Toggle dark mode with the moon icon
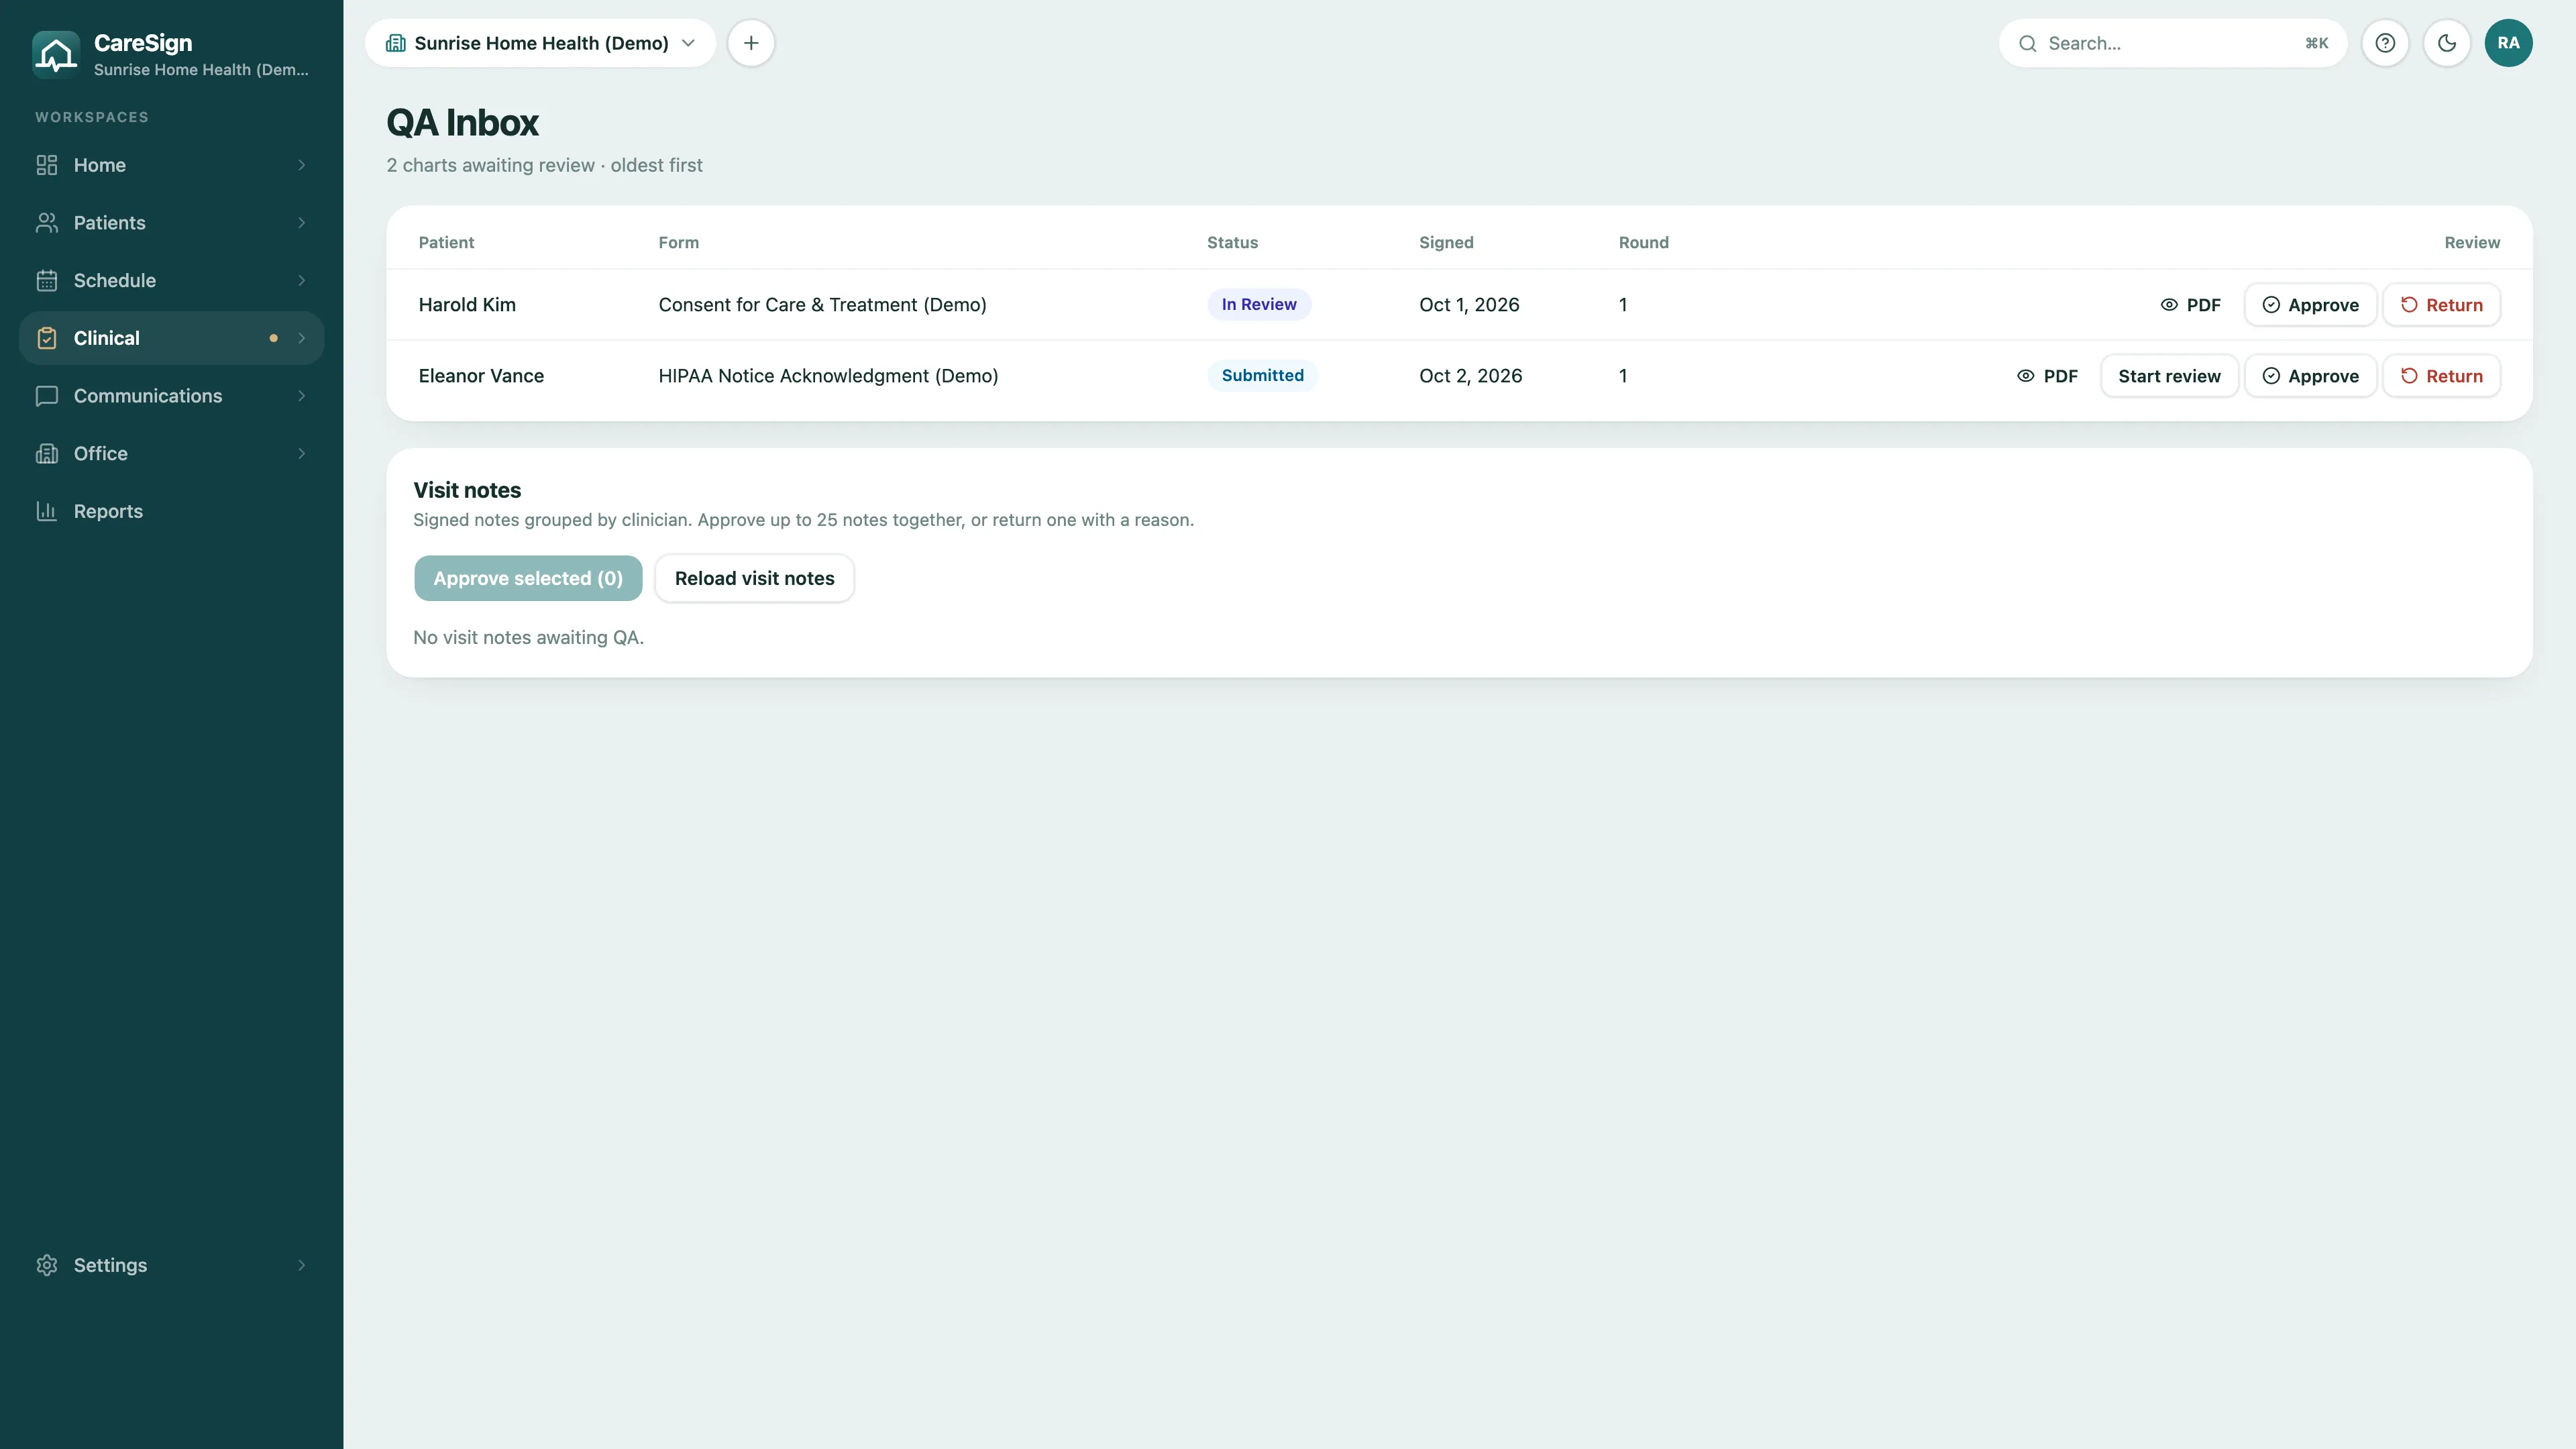 (x=2447, y=43)
